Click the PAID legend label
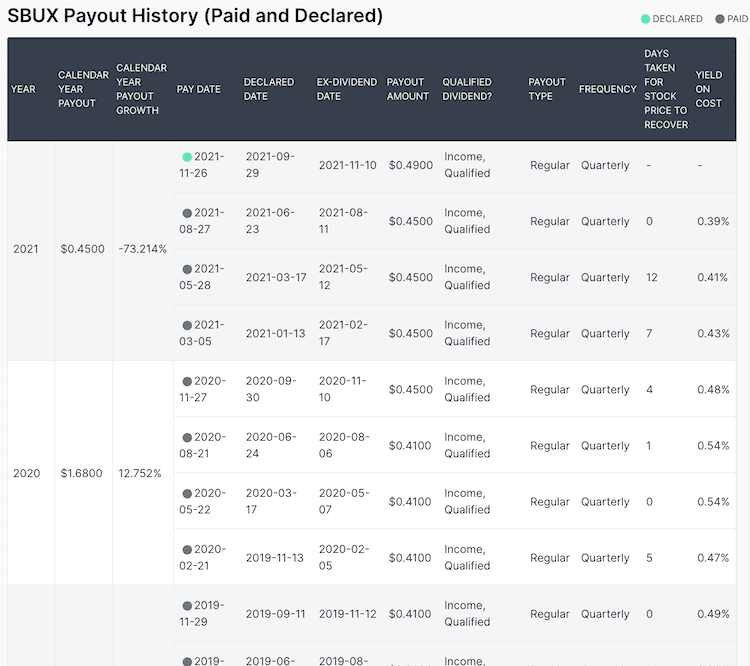 (738, 19)
